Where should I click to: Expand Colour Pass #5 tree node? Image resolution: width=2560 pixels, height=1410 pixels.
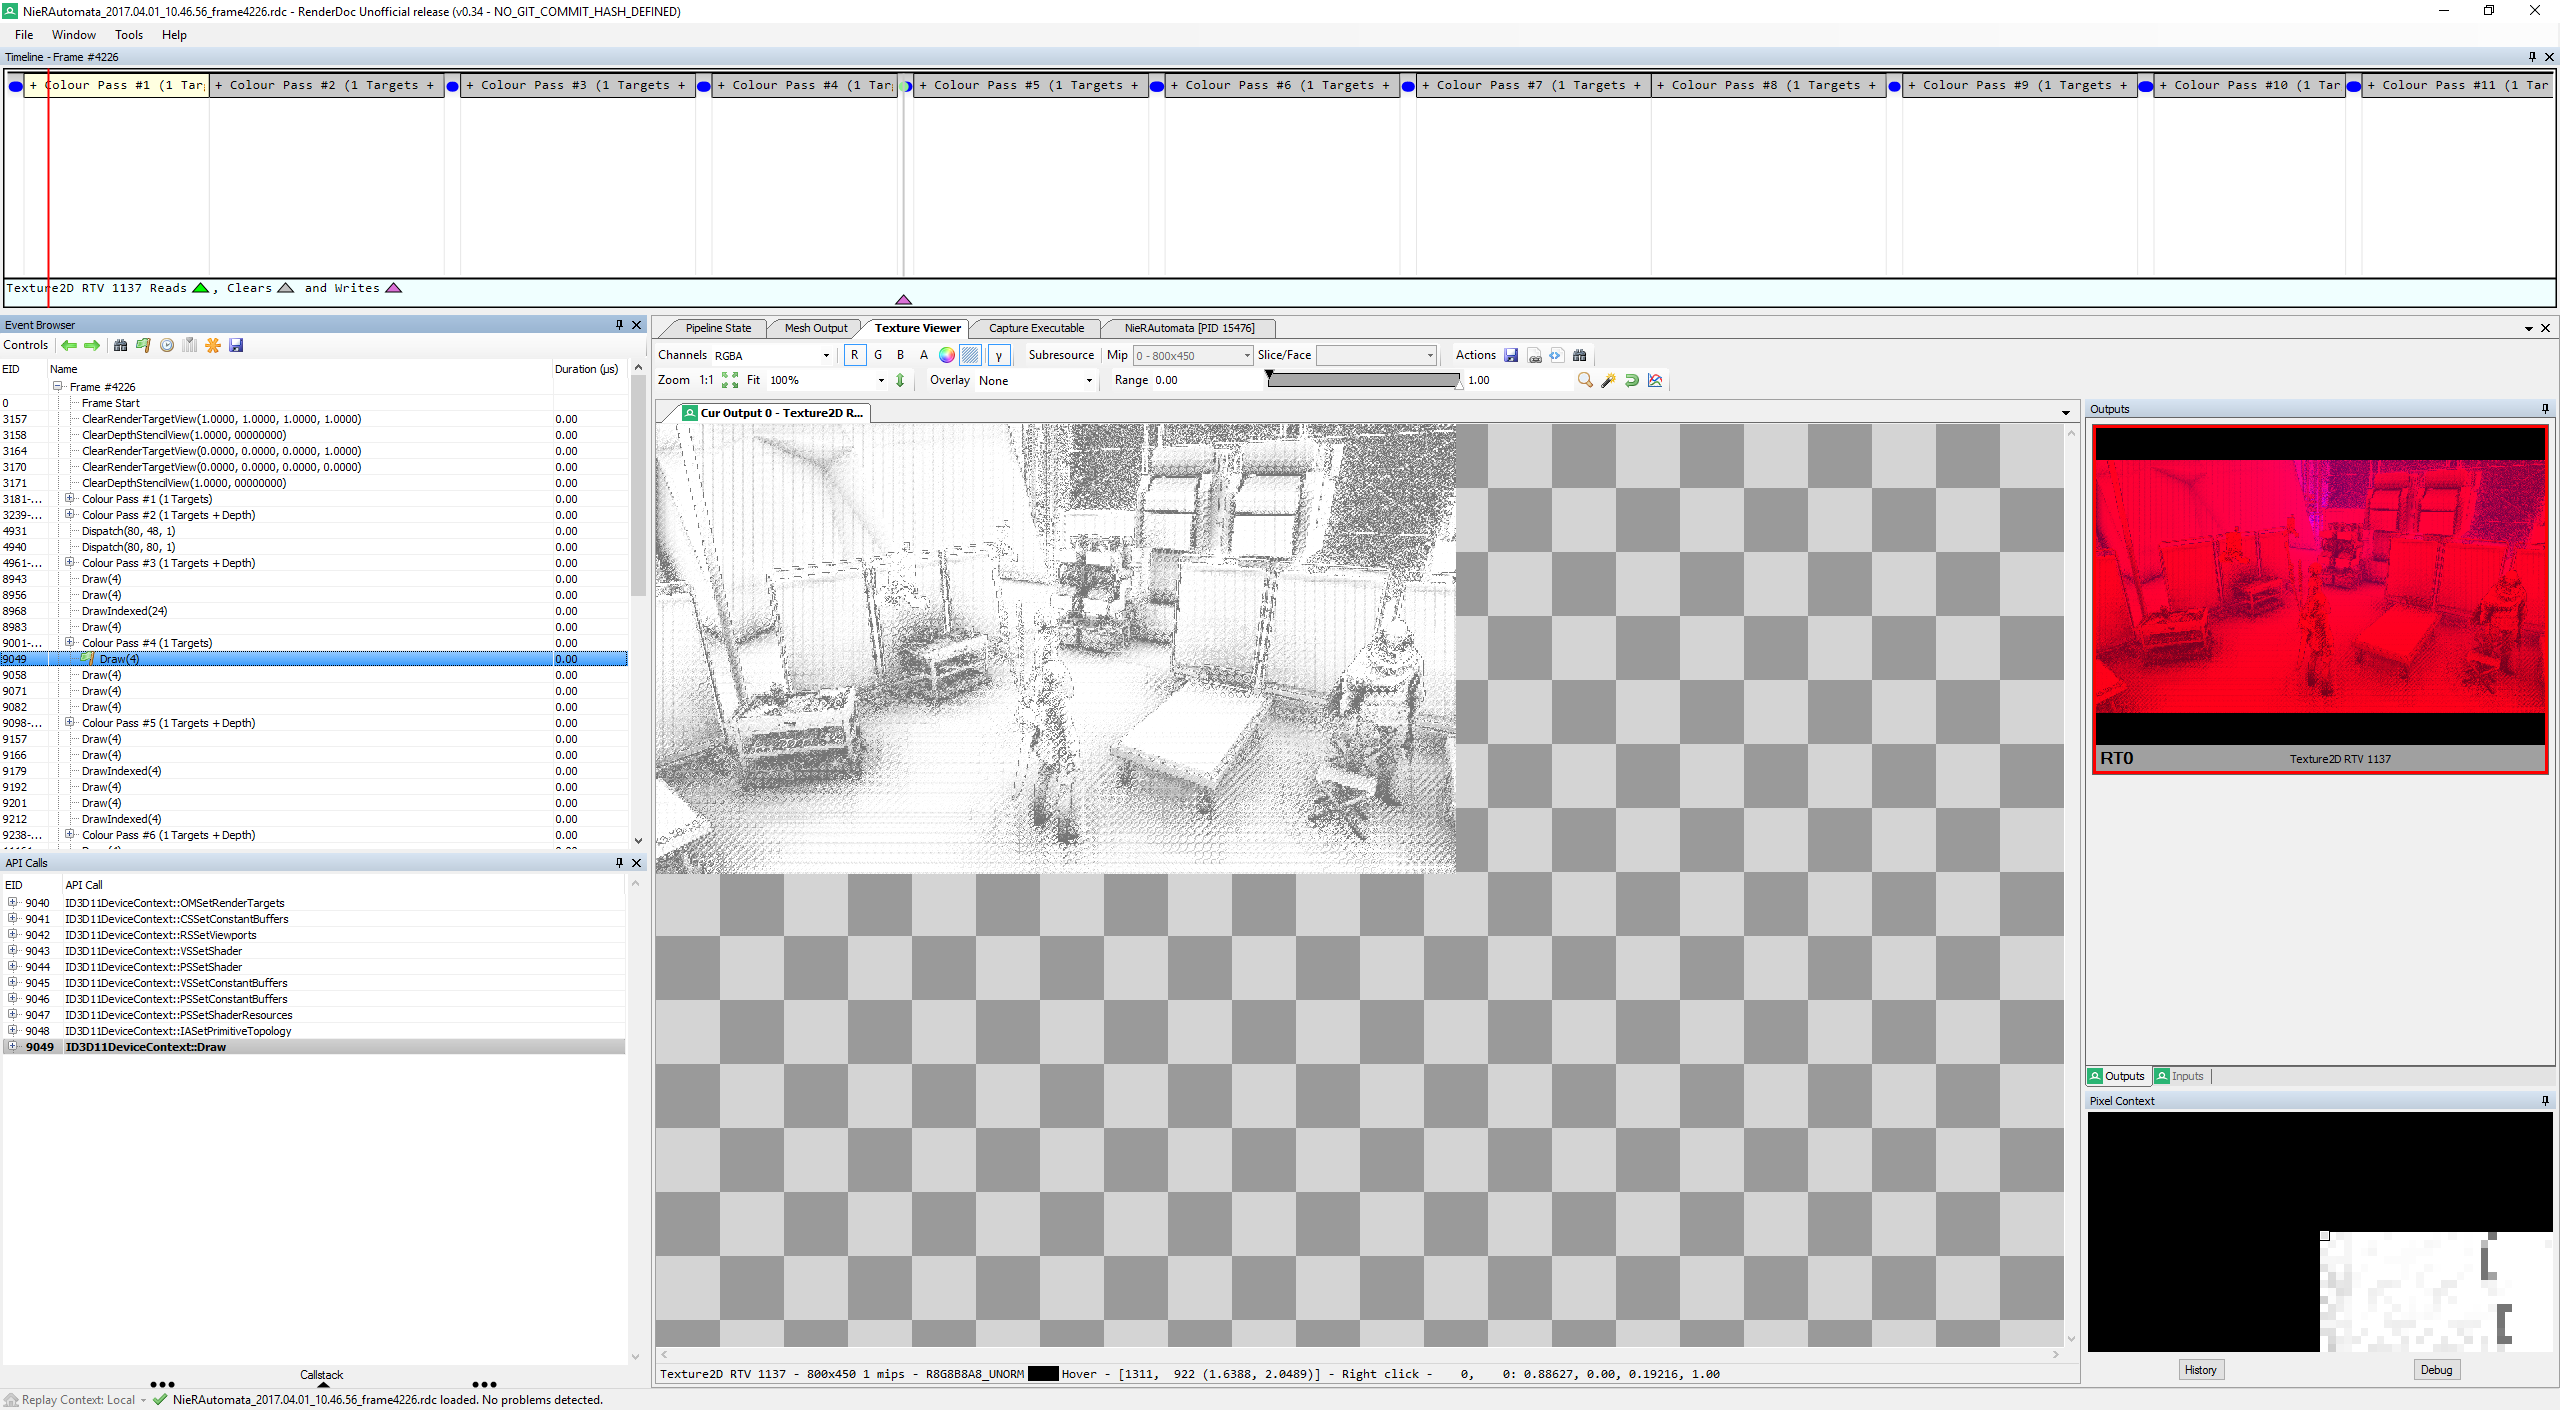(70, 722)
